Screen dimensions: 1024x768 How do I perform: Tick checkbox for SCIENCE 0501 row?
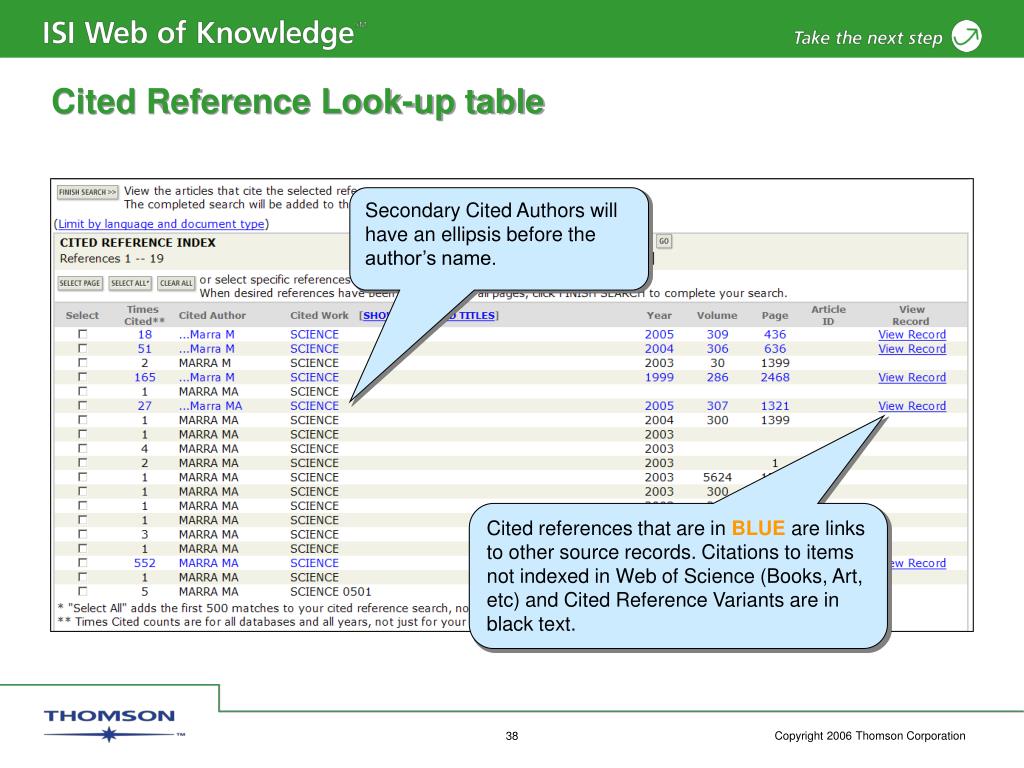(82, 591)
